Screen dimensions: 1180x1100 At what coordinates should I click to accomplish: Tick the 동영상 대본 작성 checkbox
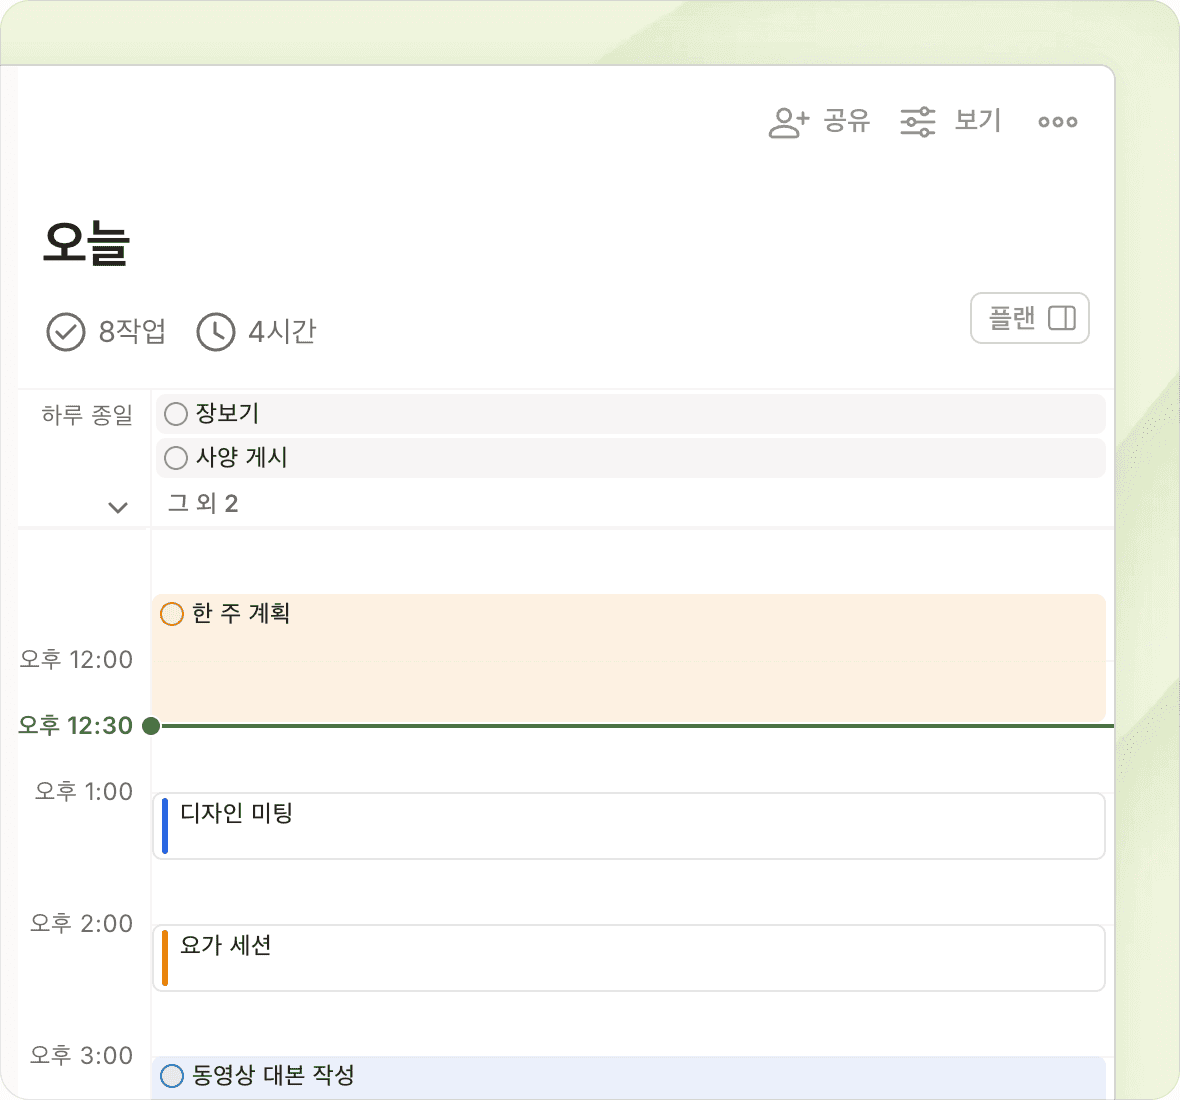[x=172, y=1076]
